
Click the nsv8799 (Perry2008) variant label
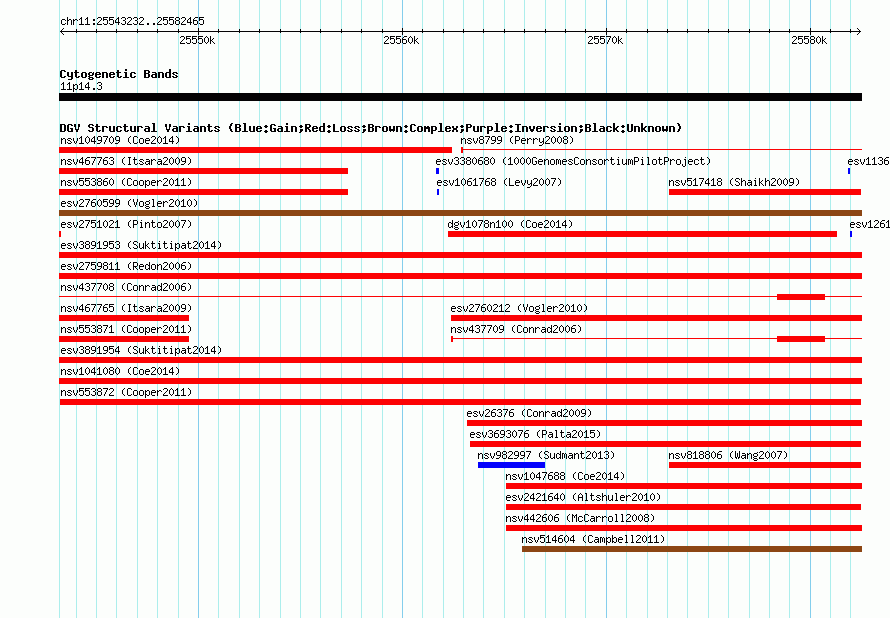tap(517, 140)
